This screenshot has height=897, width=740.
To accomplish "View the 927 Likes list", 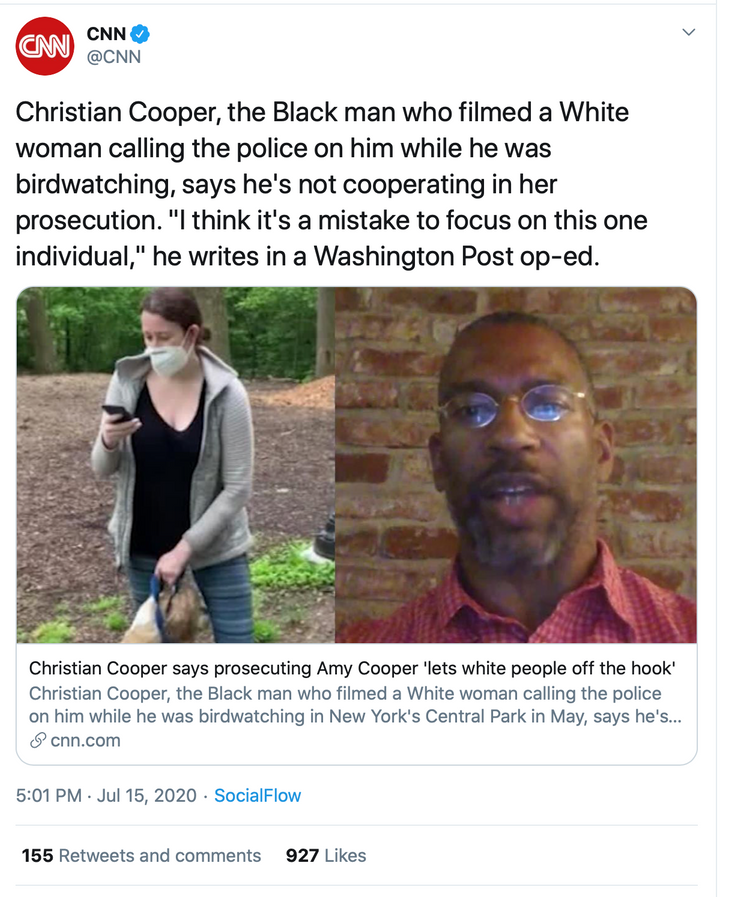I will click(x=326, y=856).
